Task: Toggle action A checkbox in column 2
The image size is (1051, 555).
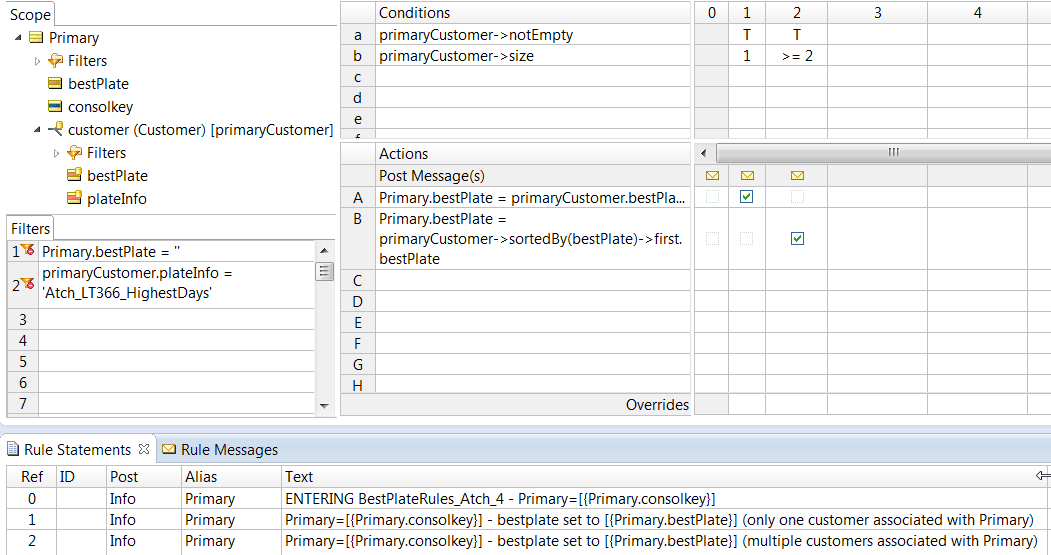Action: click(x=797, y=196)
